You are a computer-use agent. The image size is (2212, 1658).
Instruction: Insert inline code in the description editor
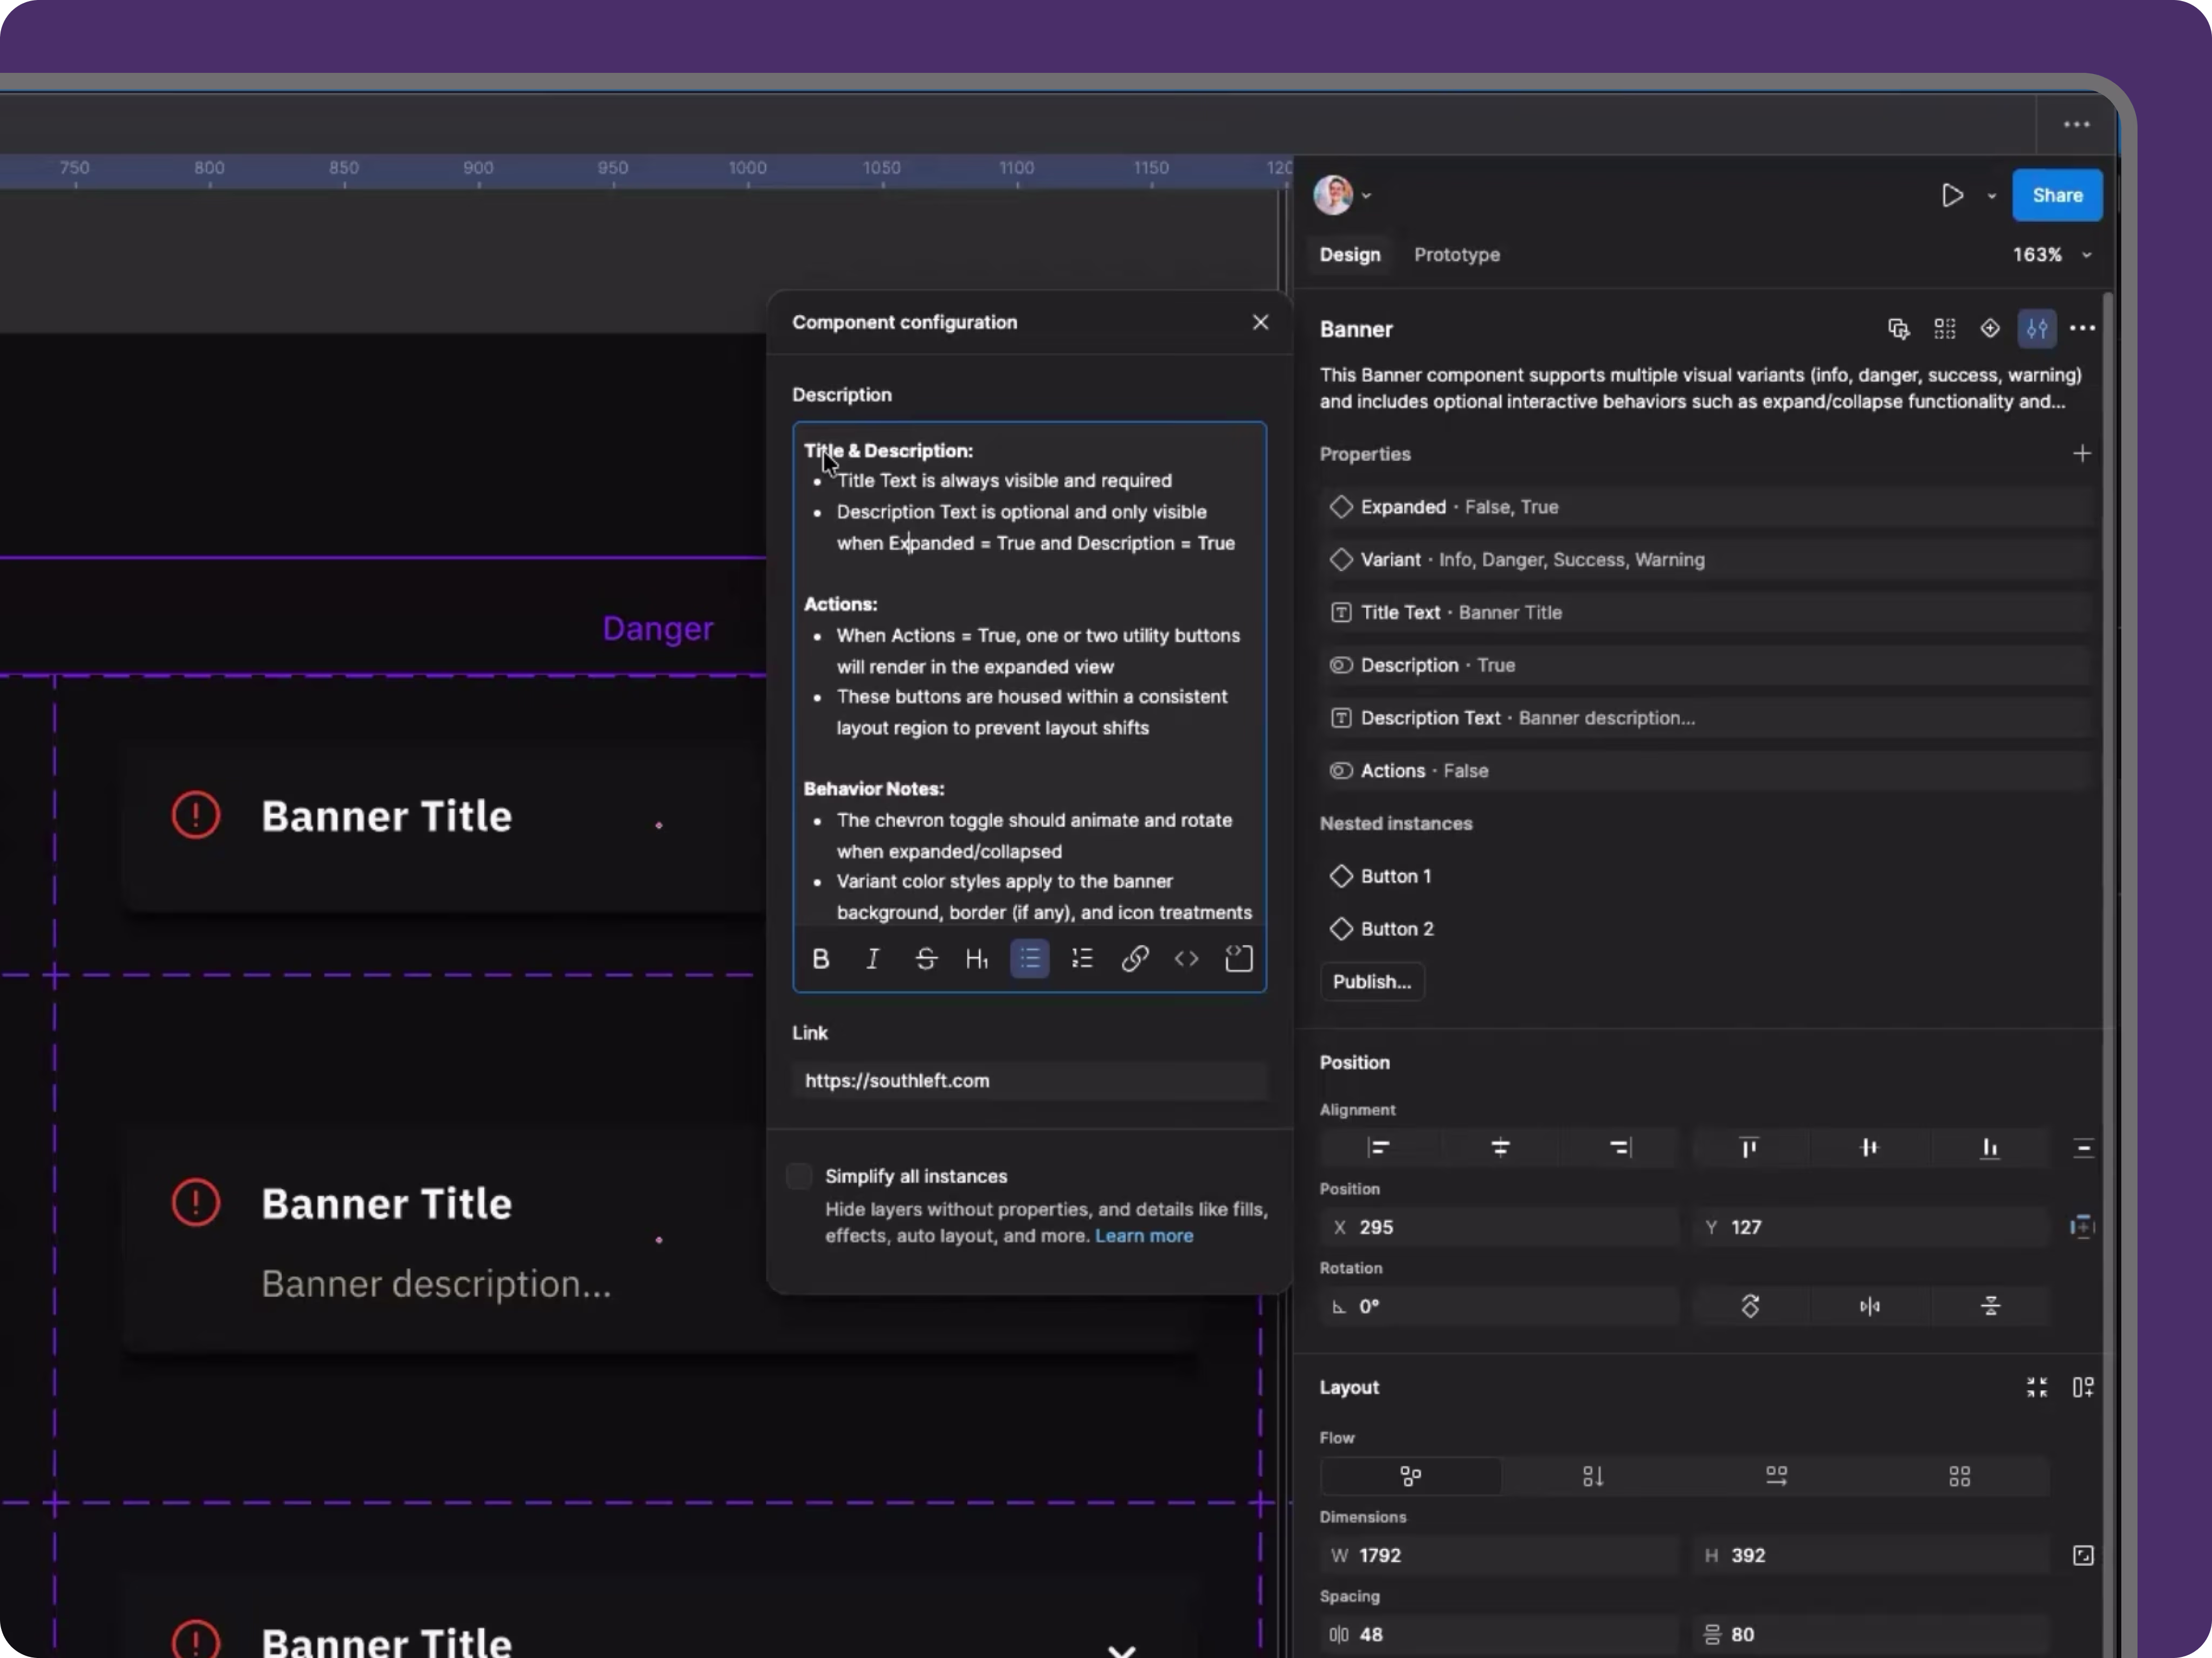click(1186, 958)
